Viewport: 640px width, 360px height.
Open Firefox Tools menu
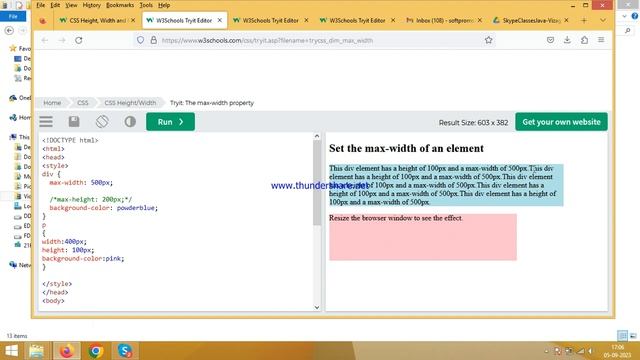[146, 5]
